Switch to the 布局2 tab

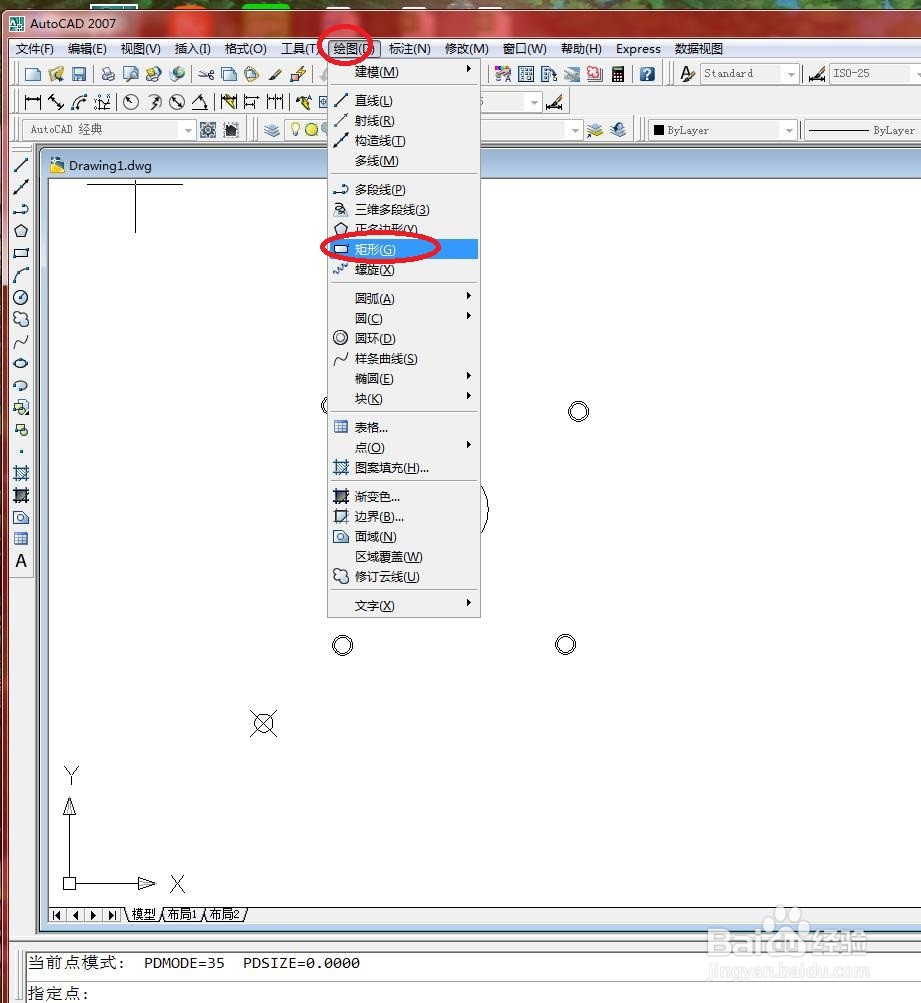224,914
